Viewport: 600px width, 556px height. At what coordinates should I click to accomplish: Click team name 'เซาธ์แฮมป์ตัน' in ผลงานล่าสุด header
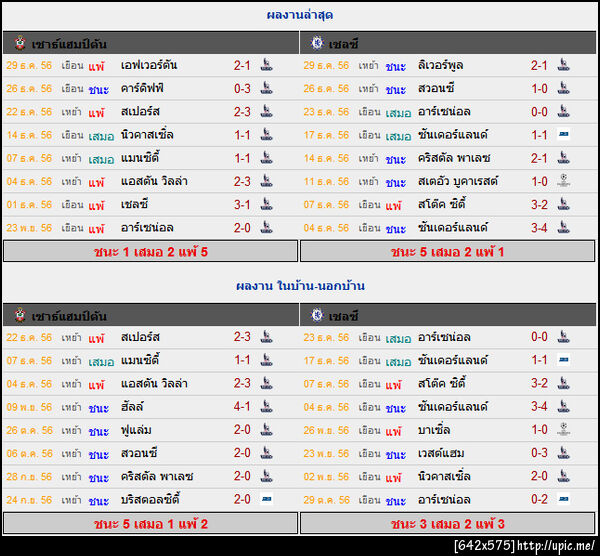point(69,44)
